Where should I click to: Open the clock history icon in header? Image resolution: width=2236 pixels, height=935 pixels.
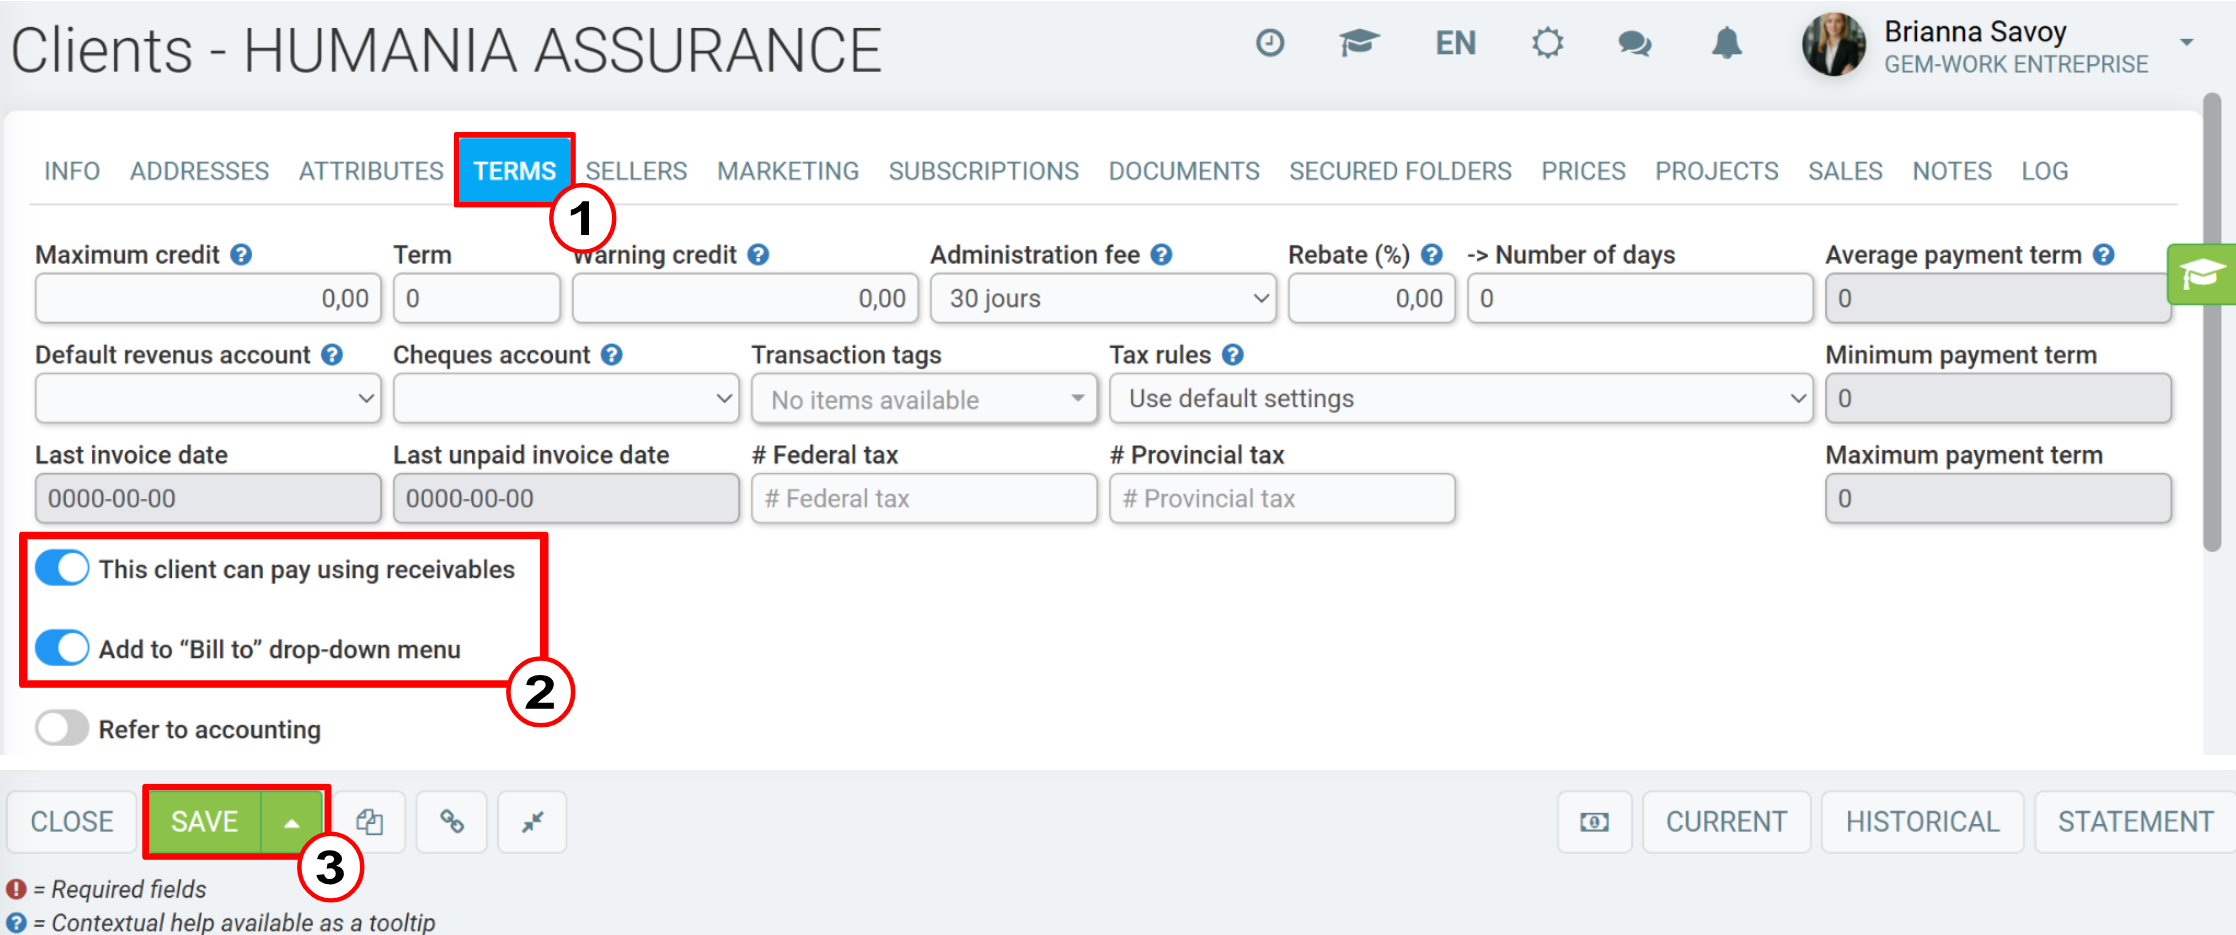pyautogui.click(x=1270, y=43)
